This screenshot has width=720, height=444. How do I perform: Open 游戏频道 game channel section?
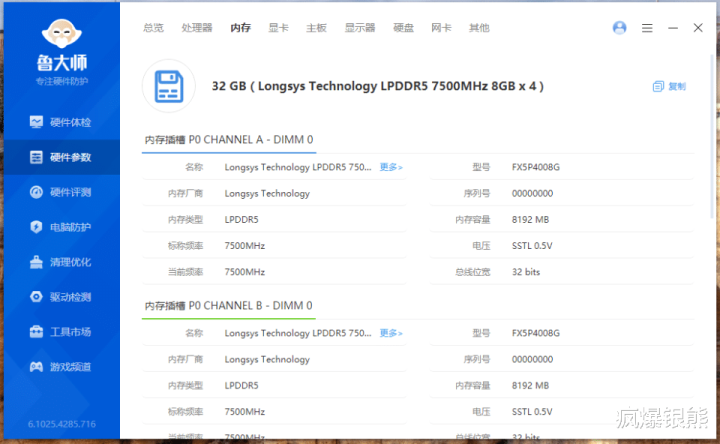(61, 366)
